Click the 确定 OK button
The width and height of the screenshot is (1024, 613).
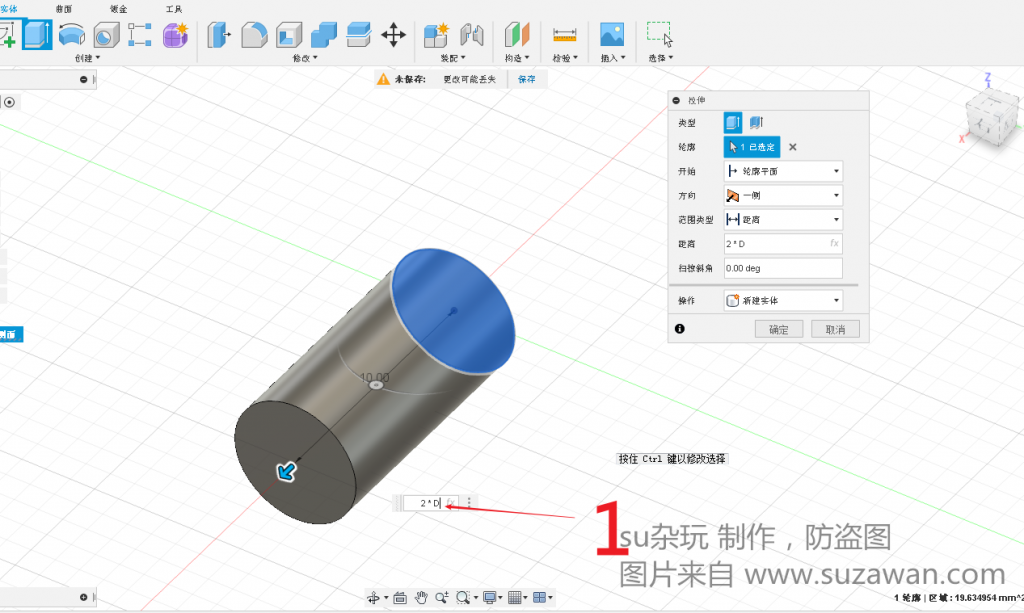coord(778,330)
